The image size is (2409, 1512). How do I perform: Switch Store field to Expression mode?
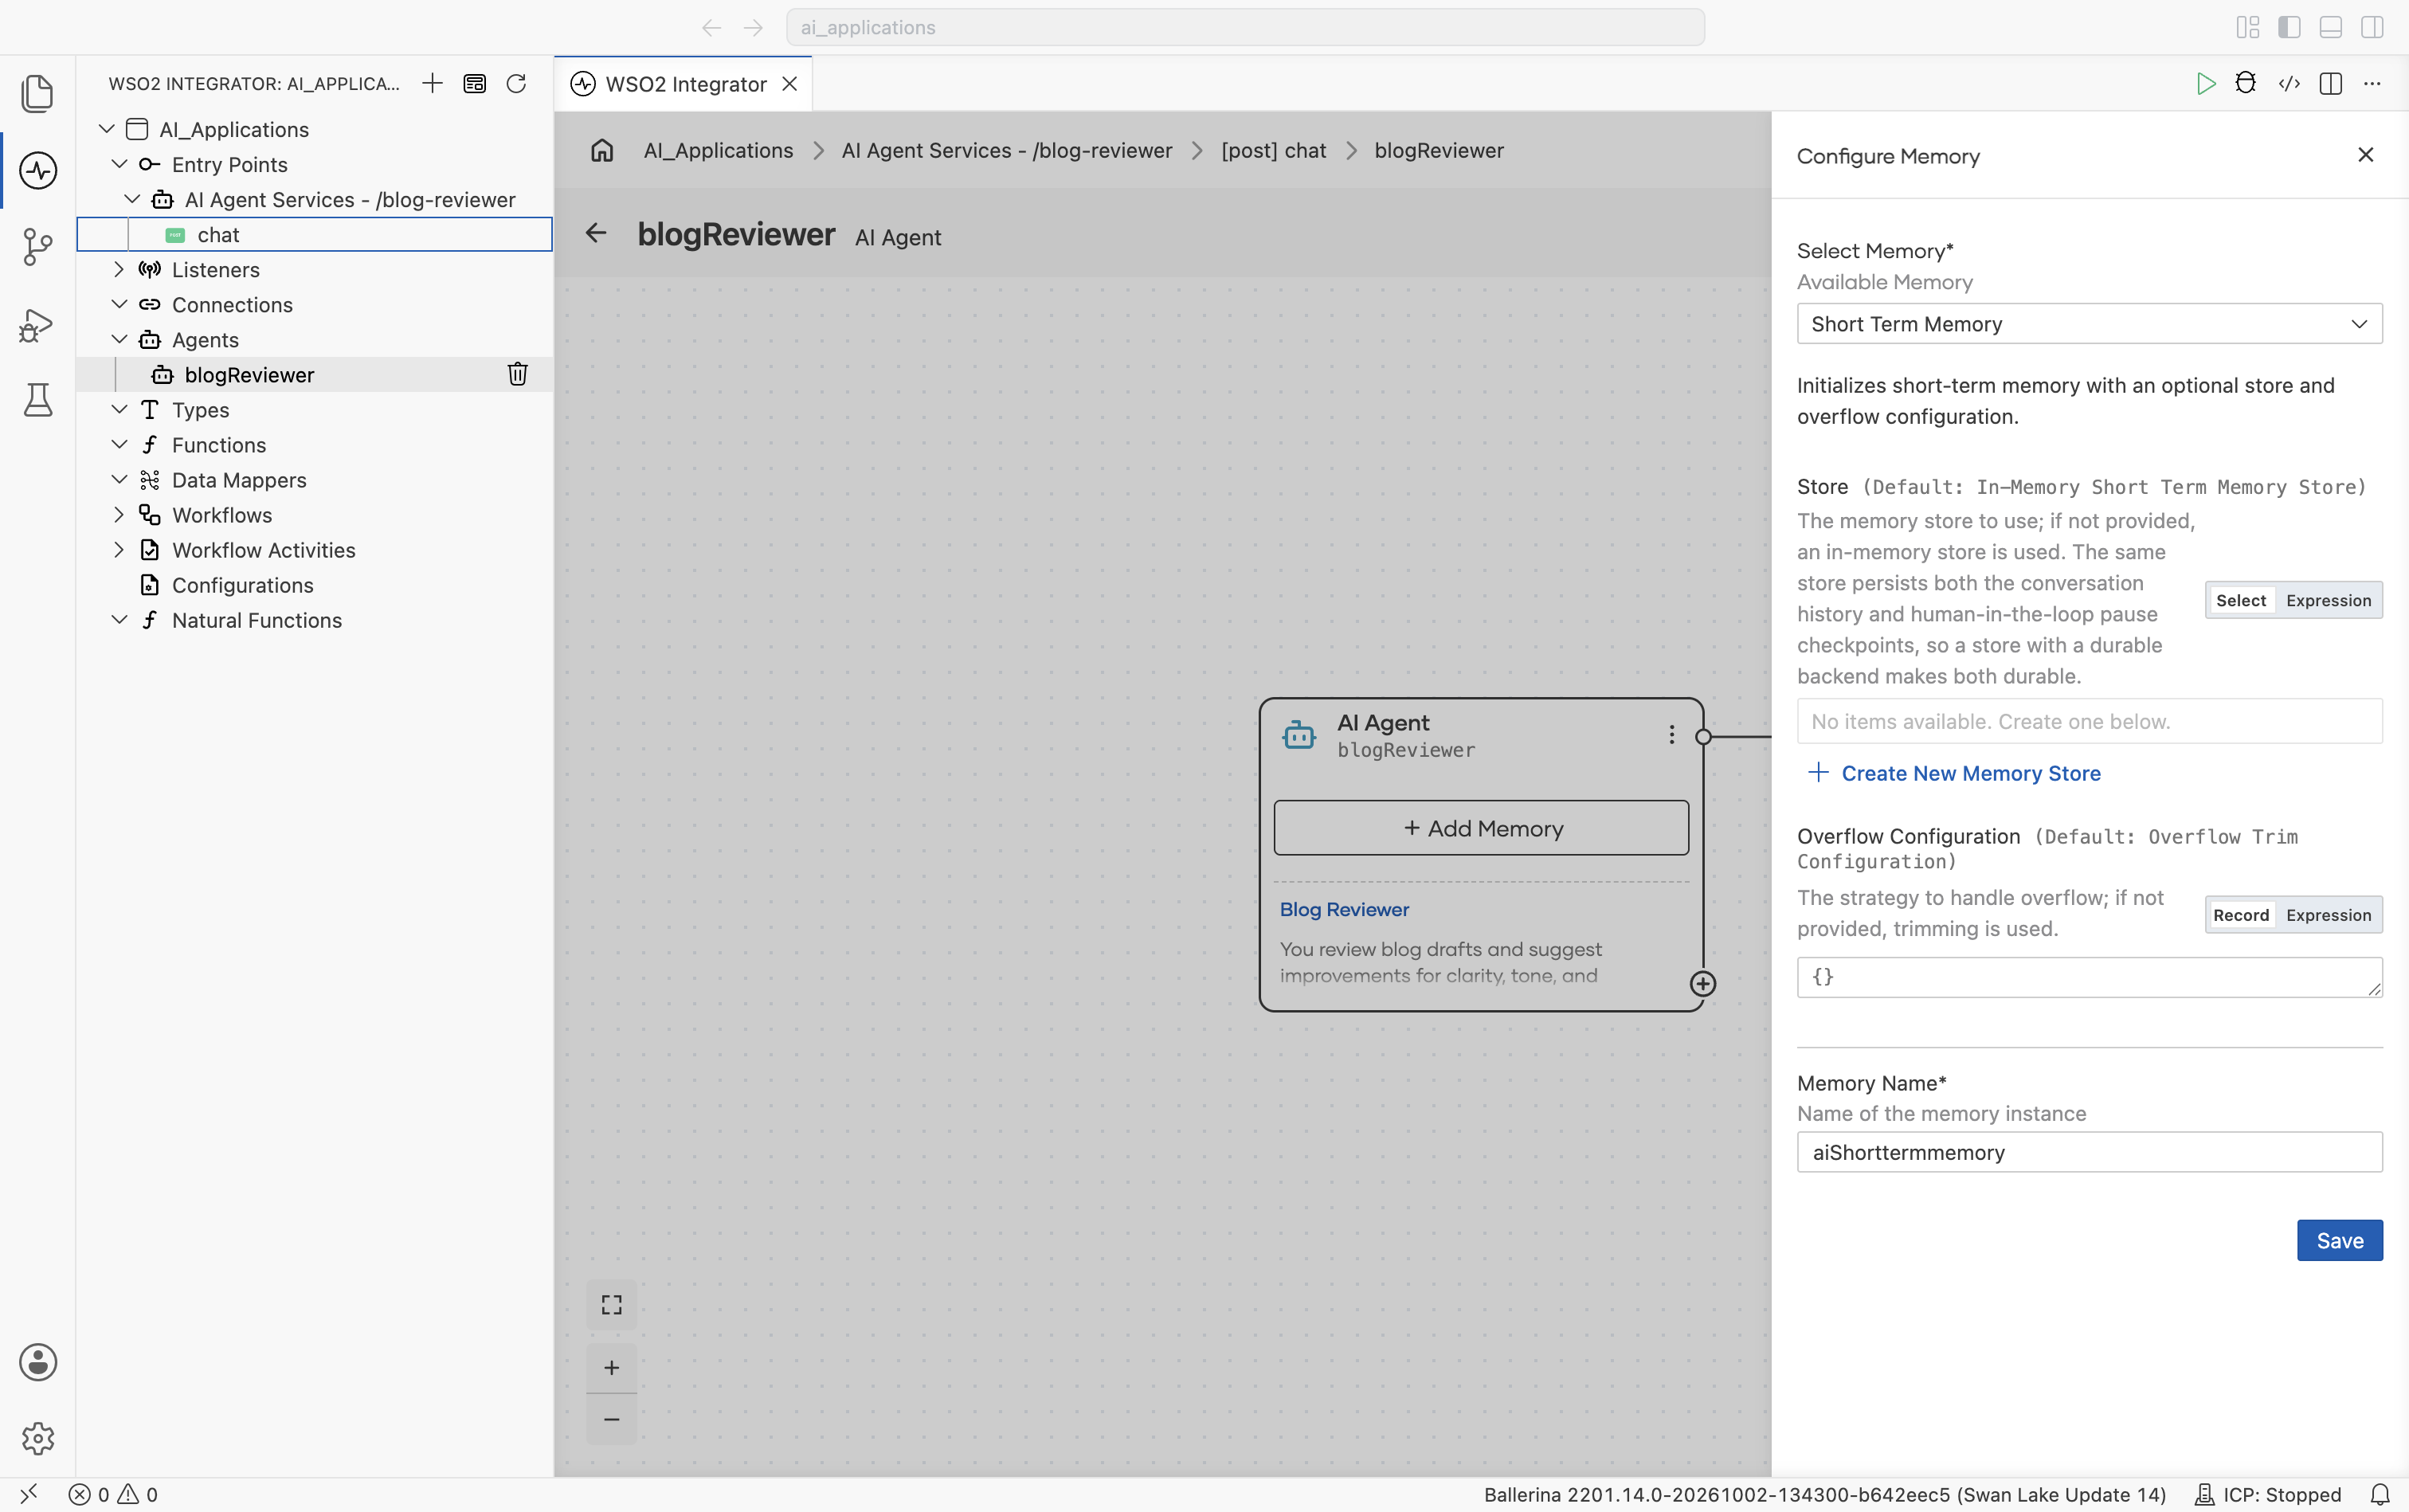click(2328, 600)
